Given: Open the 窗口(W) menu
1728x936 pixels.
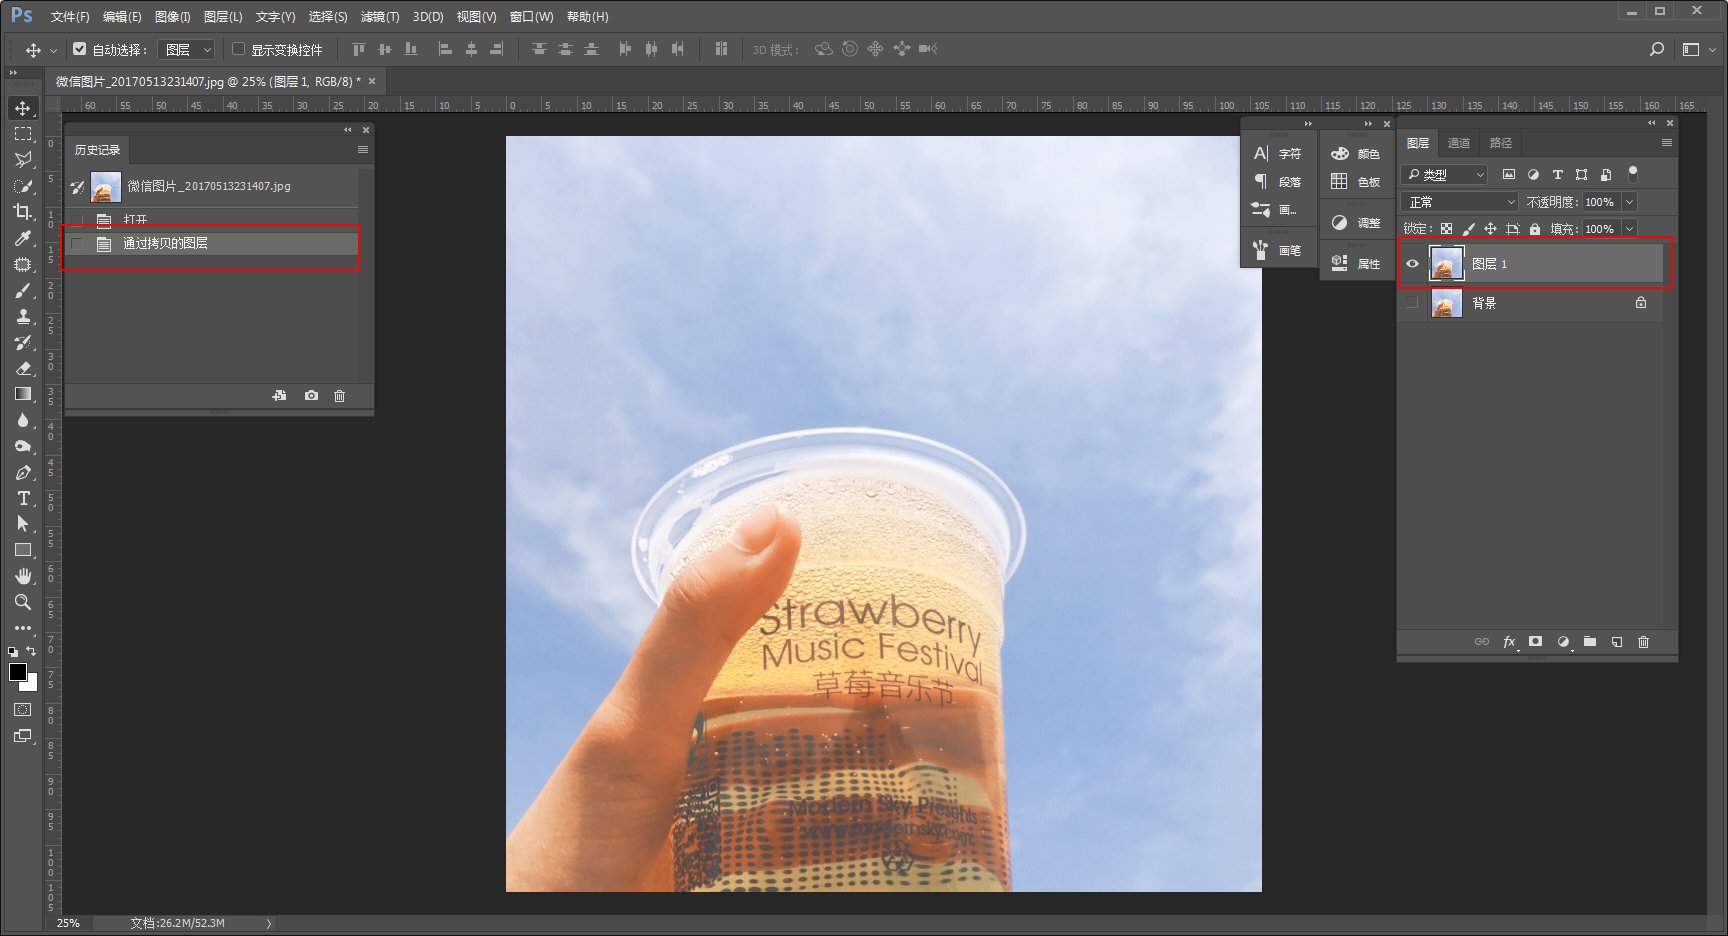Looking at the screenshot, I should (x=531, y=17).
